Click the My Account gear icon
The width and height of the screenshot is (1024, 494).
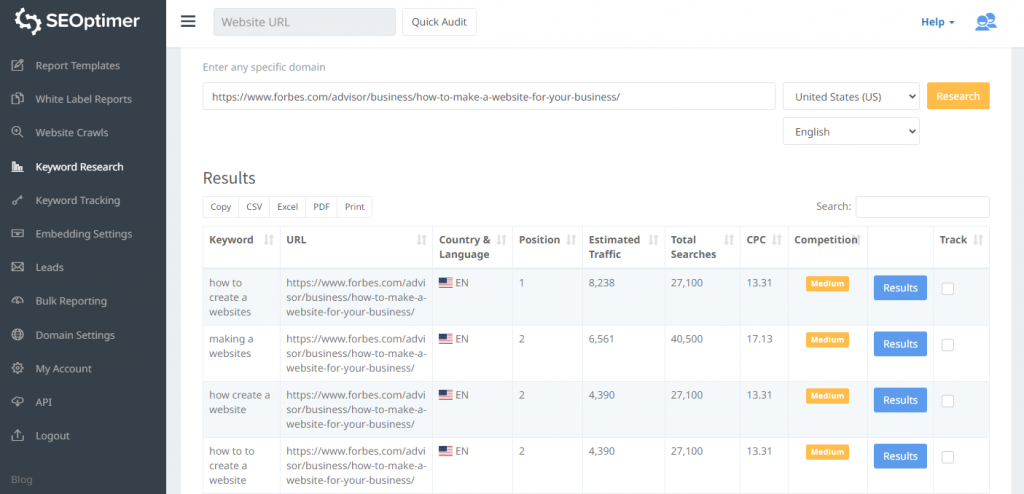point(17,368)
